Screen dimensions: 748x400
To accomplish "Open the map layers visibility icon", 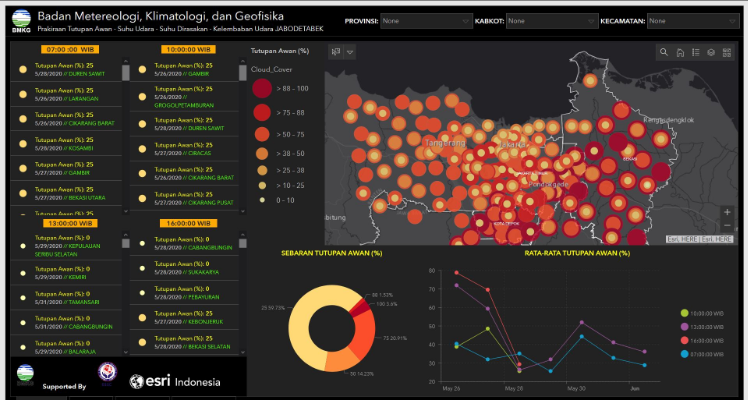I will [x=711, y=52].
